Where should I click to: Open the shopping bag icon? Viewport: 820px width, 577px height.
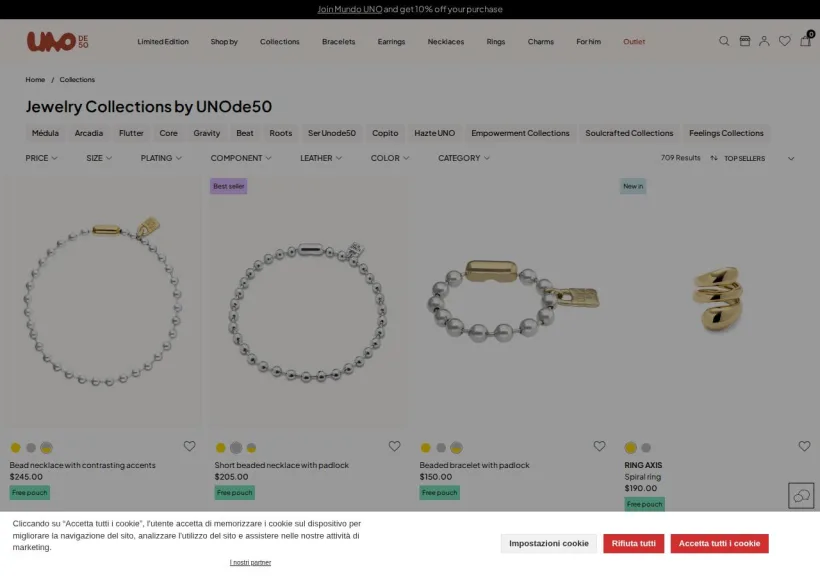point(805,40)
